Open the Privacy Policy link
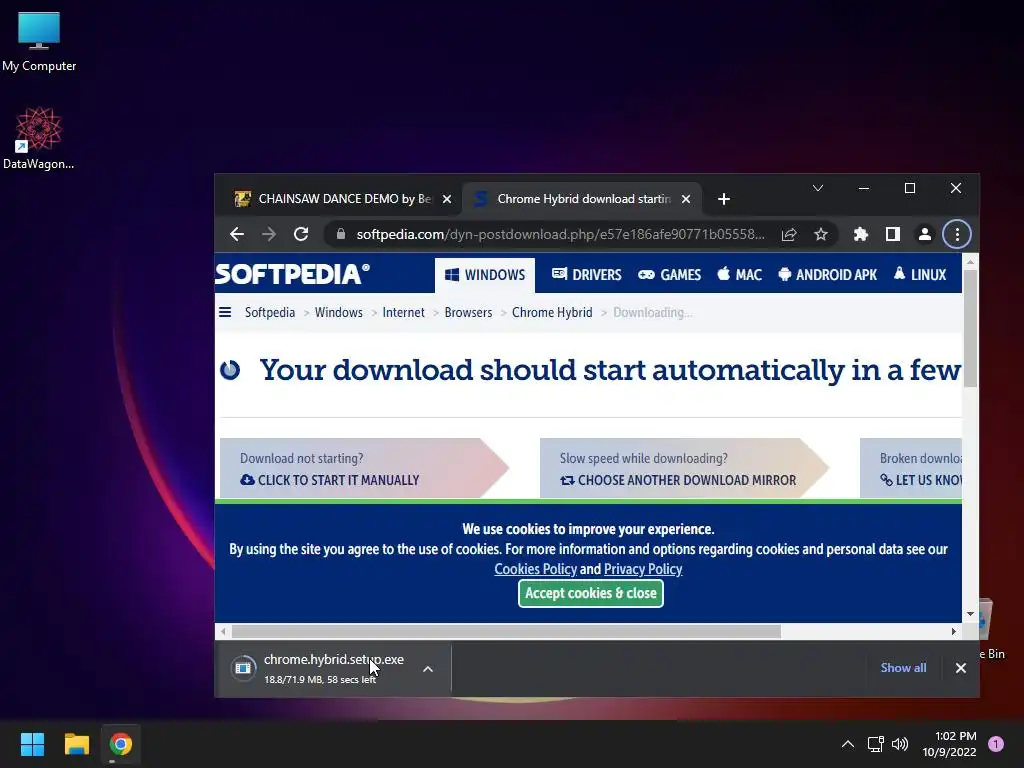 pos(643,569)
